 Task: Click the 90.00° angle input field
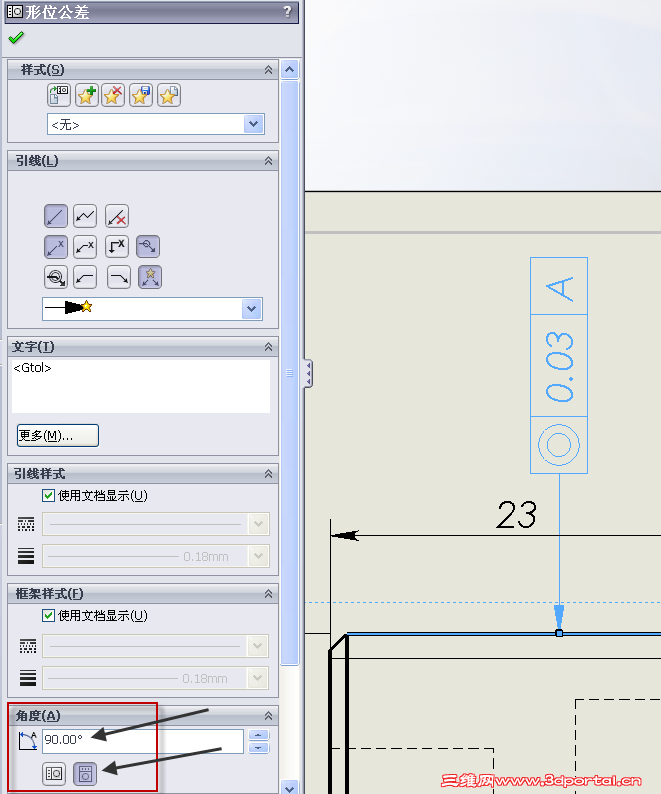point(143,740)
